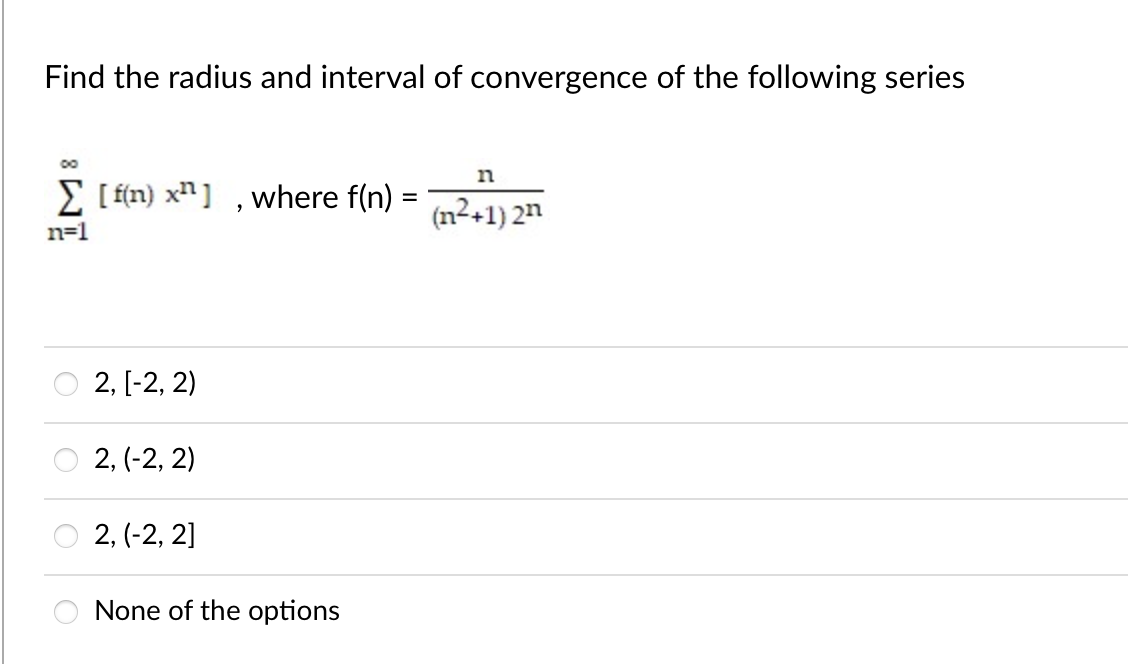The height and width of the screenshot is (664, 1128).
Task: Click the question heading about radius of convergence
Action: click(504, 77)
